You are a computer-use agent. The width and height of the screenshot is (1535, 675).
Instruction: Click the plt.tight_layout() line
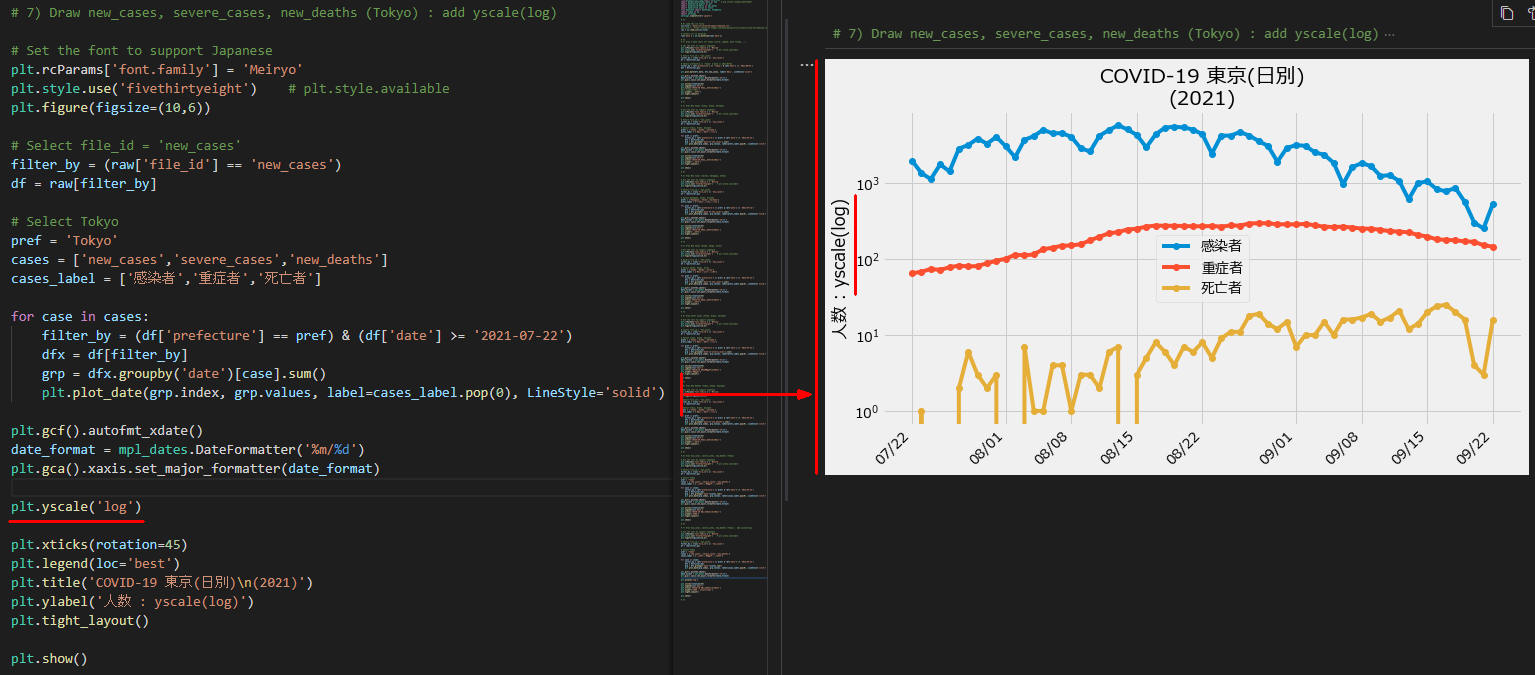pos(80,621)
